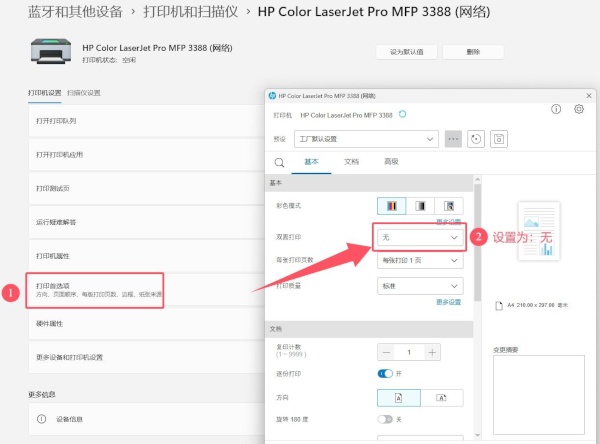Decrease copy count with minus button
Screen dimensions: 600x444
[x=386, y=352]
